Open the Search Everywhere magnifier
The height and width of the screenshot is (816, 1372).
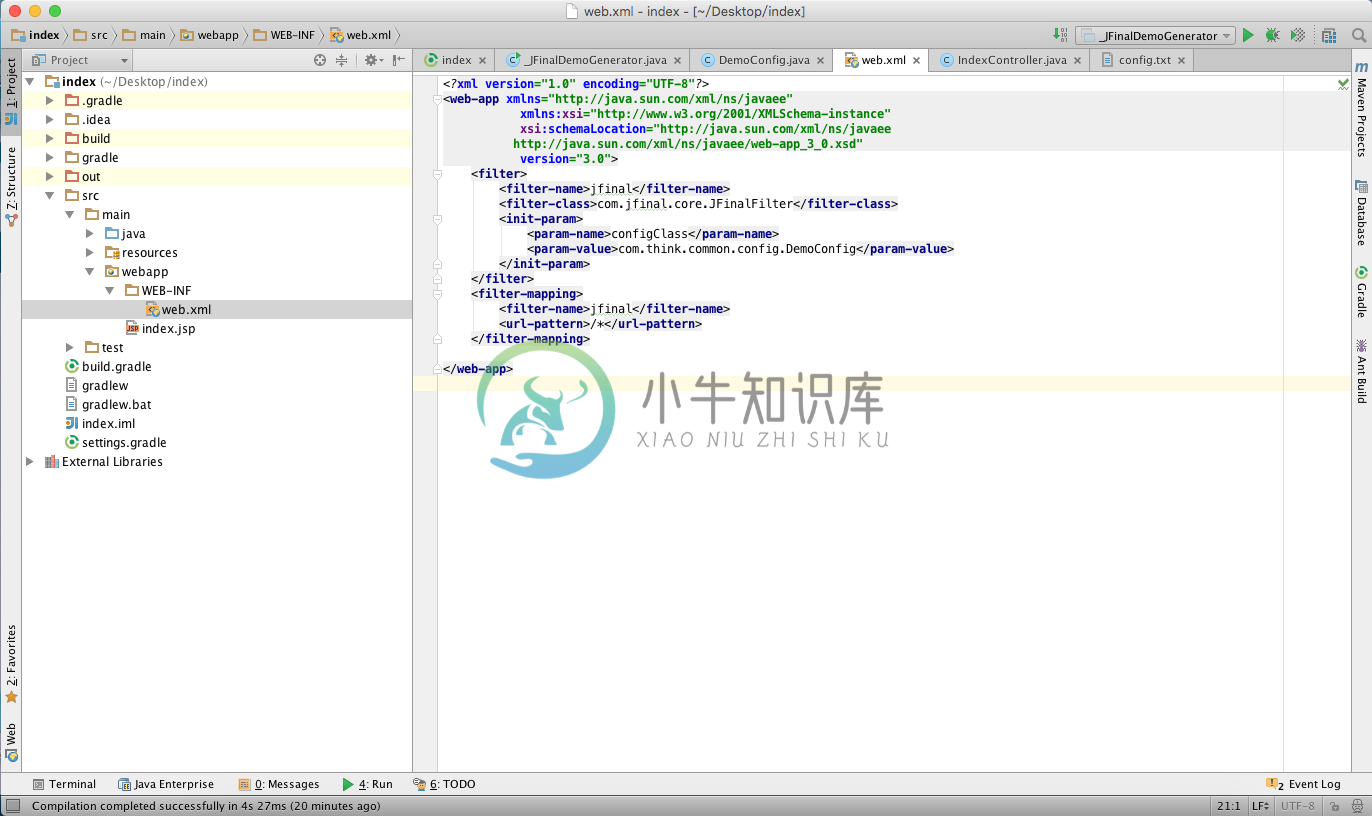pyautogui.click(x=1358, y=35)
